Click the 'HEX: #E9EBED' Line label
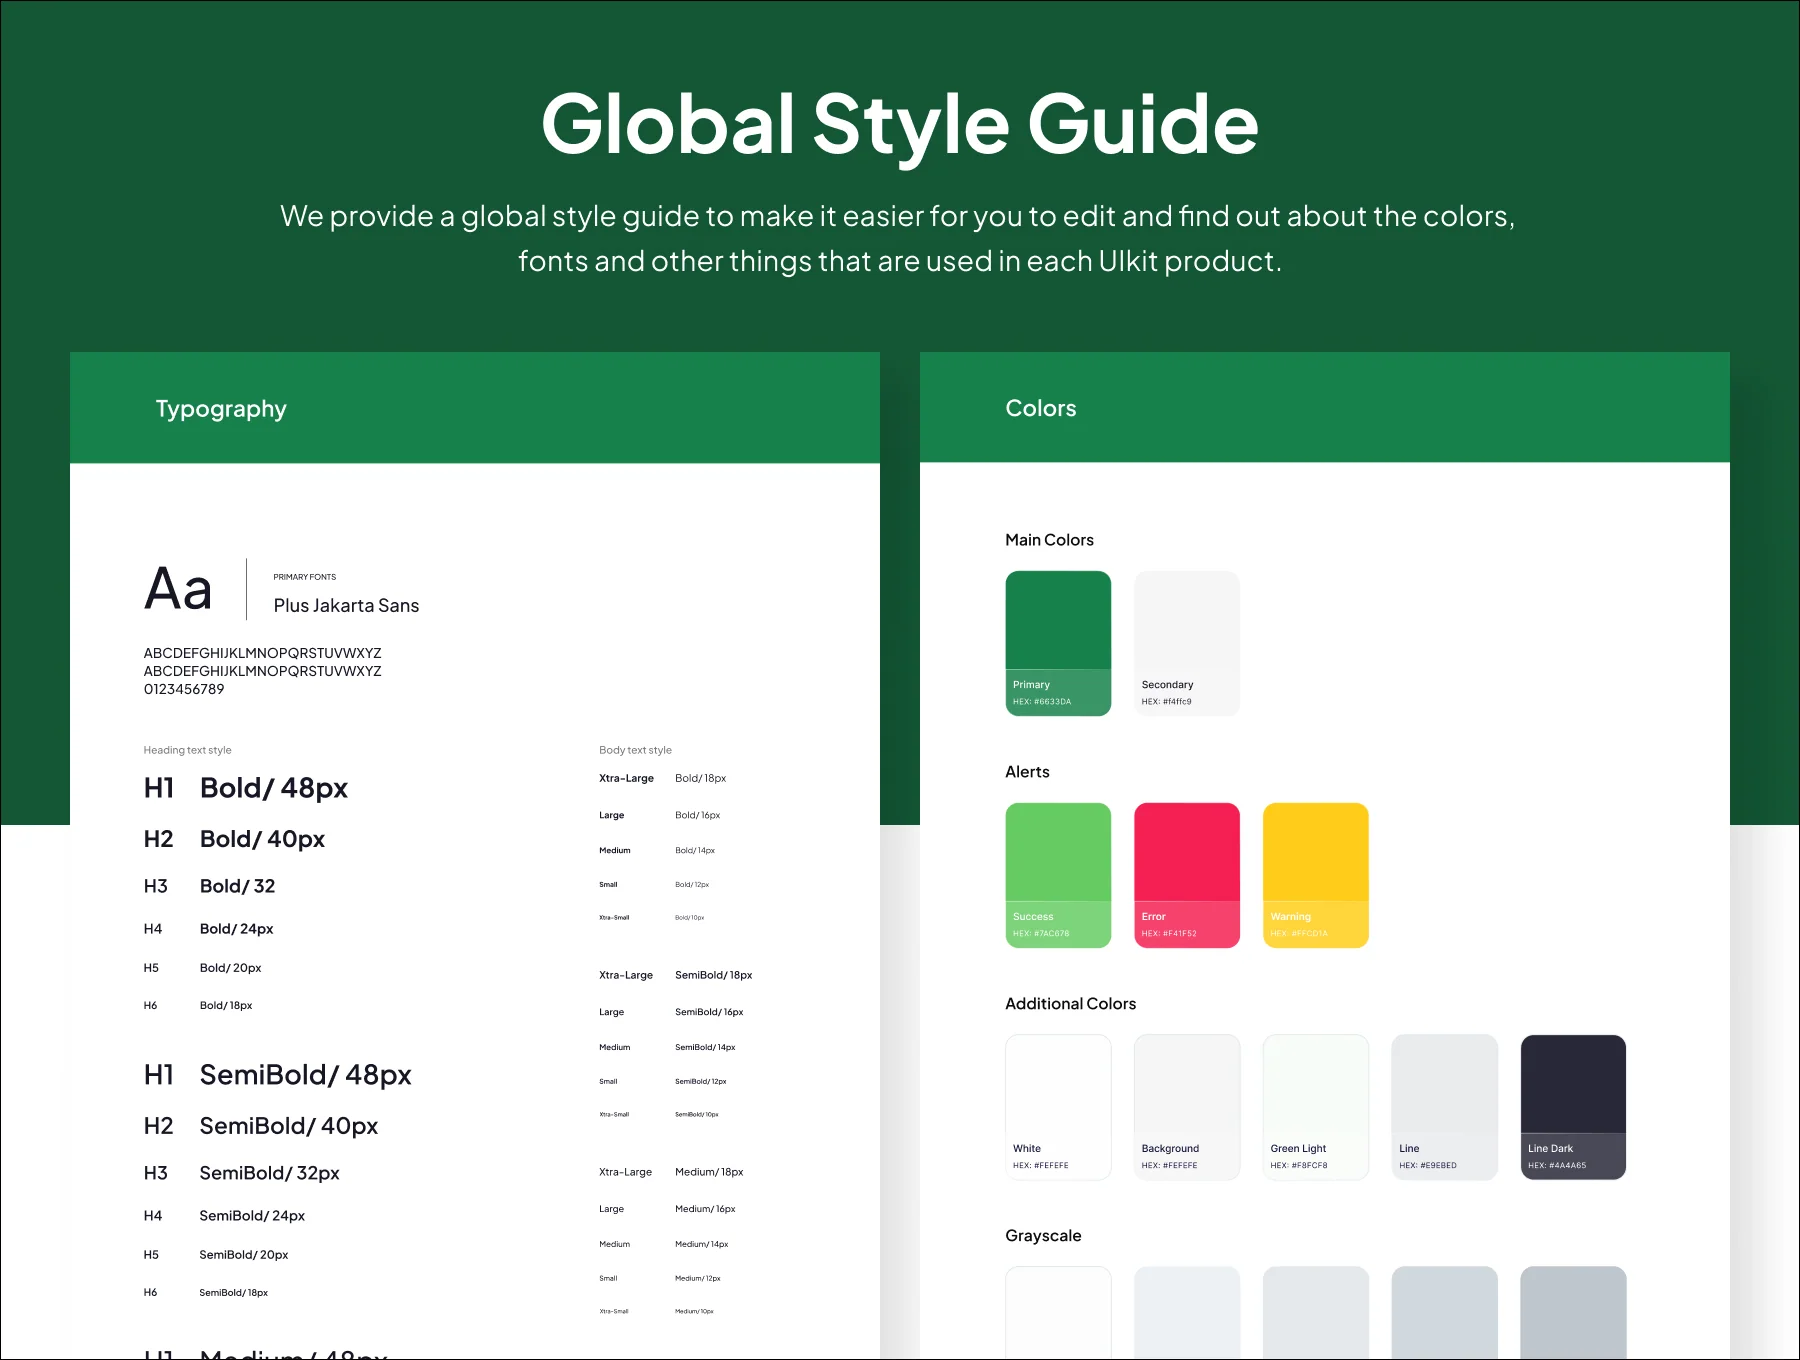This screenshot has width=1800, height=1360. click(1427, 1166)
